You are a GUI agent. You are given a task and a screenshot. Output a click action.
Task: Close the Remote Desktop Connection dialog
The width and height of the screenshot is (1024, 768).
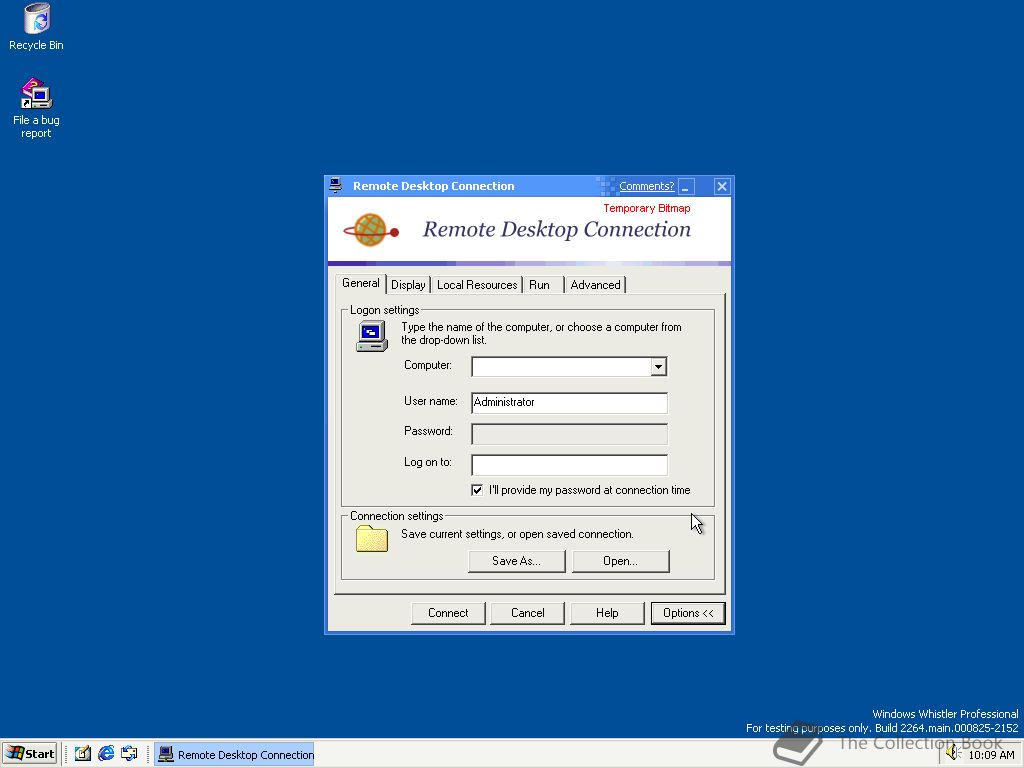(x=722, y=186)
